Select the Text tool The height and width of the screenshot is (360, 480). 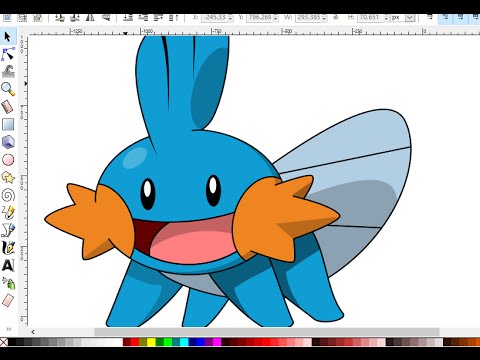[8, 266]
